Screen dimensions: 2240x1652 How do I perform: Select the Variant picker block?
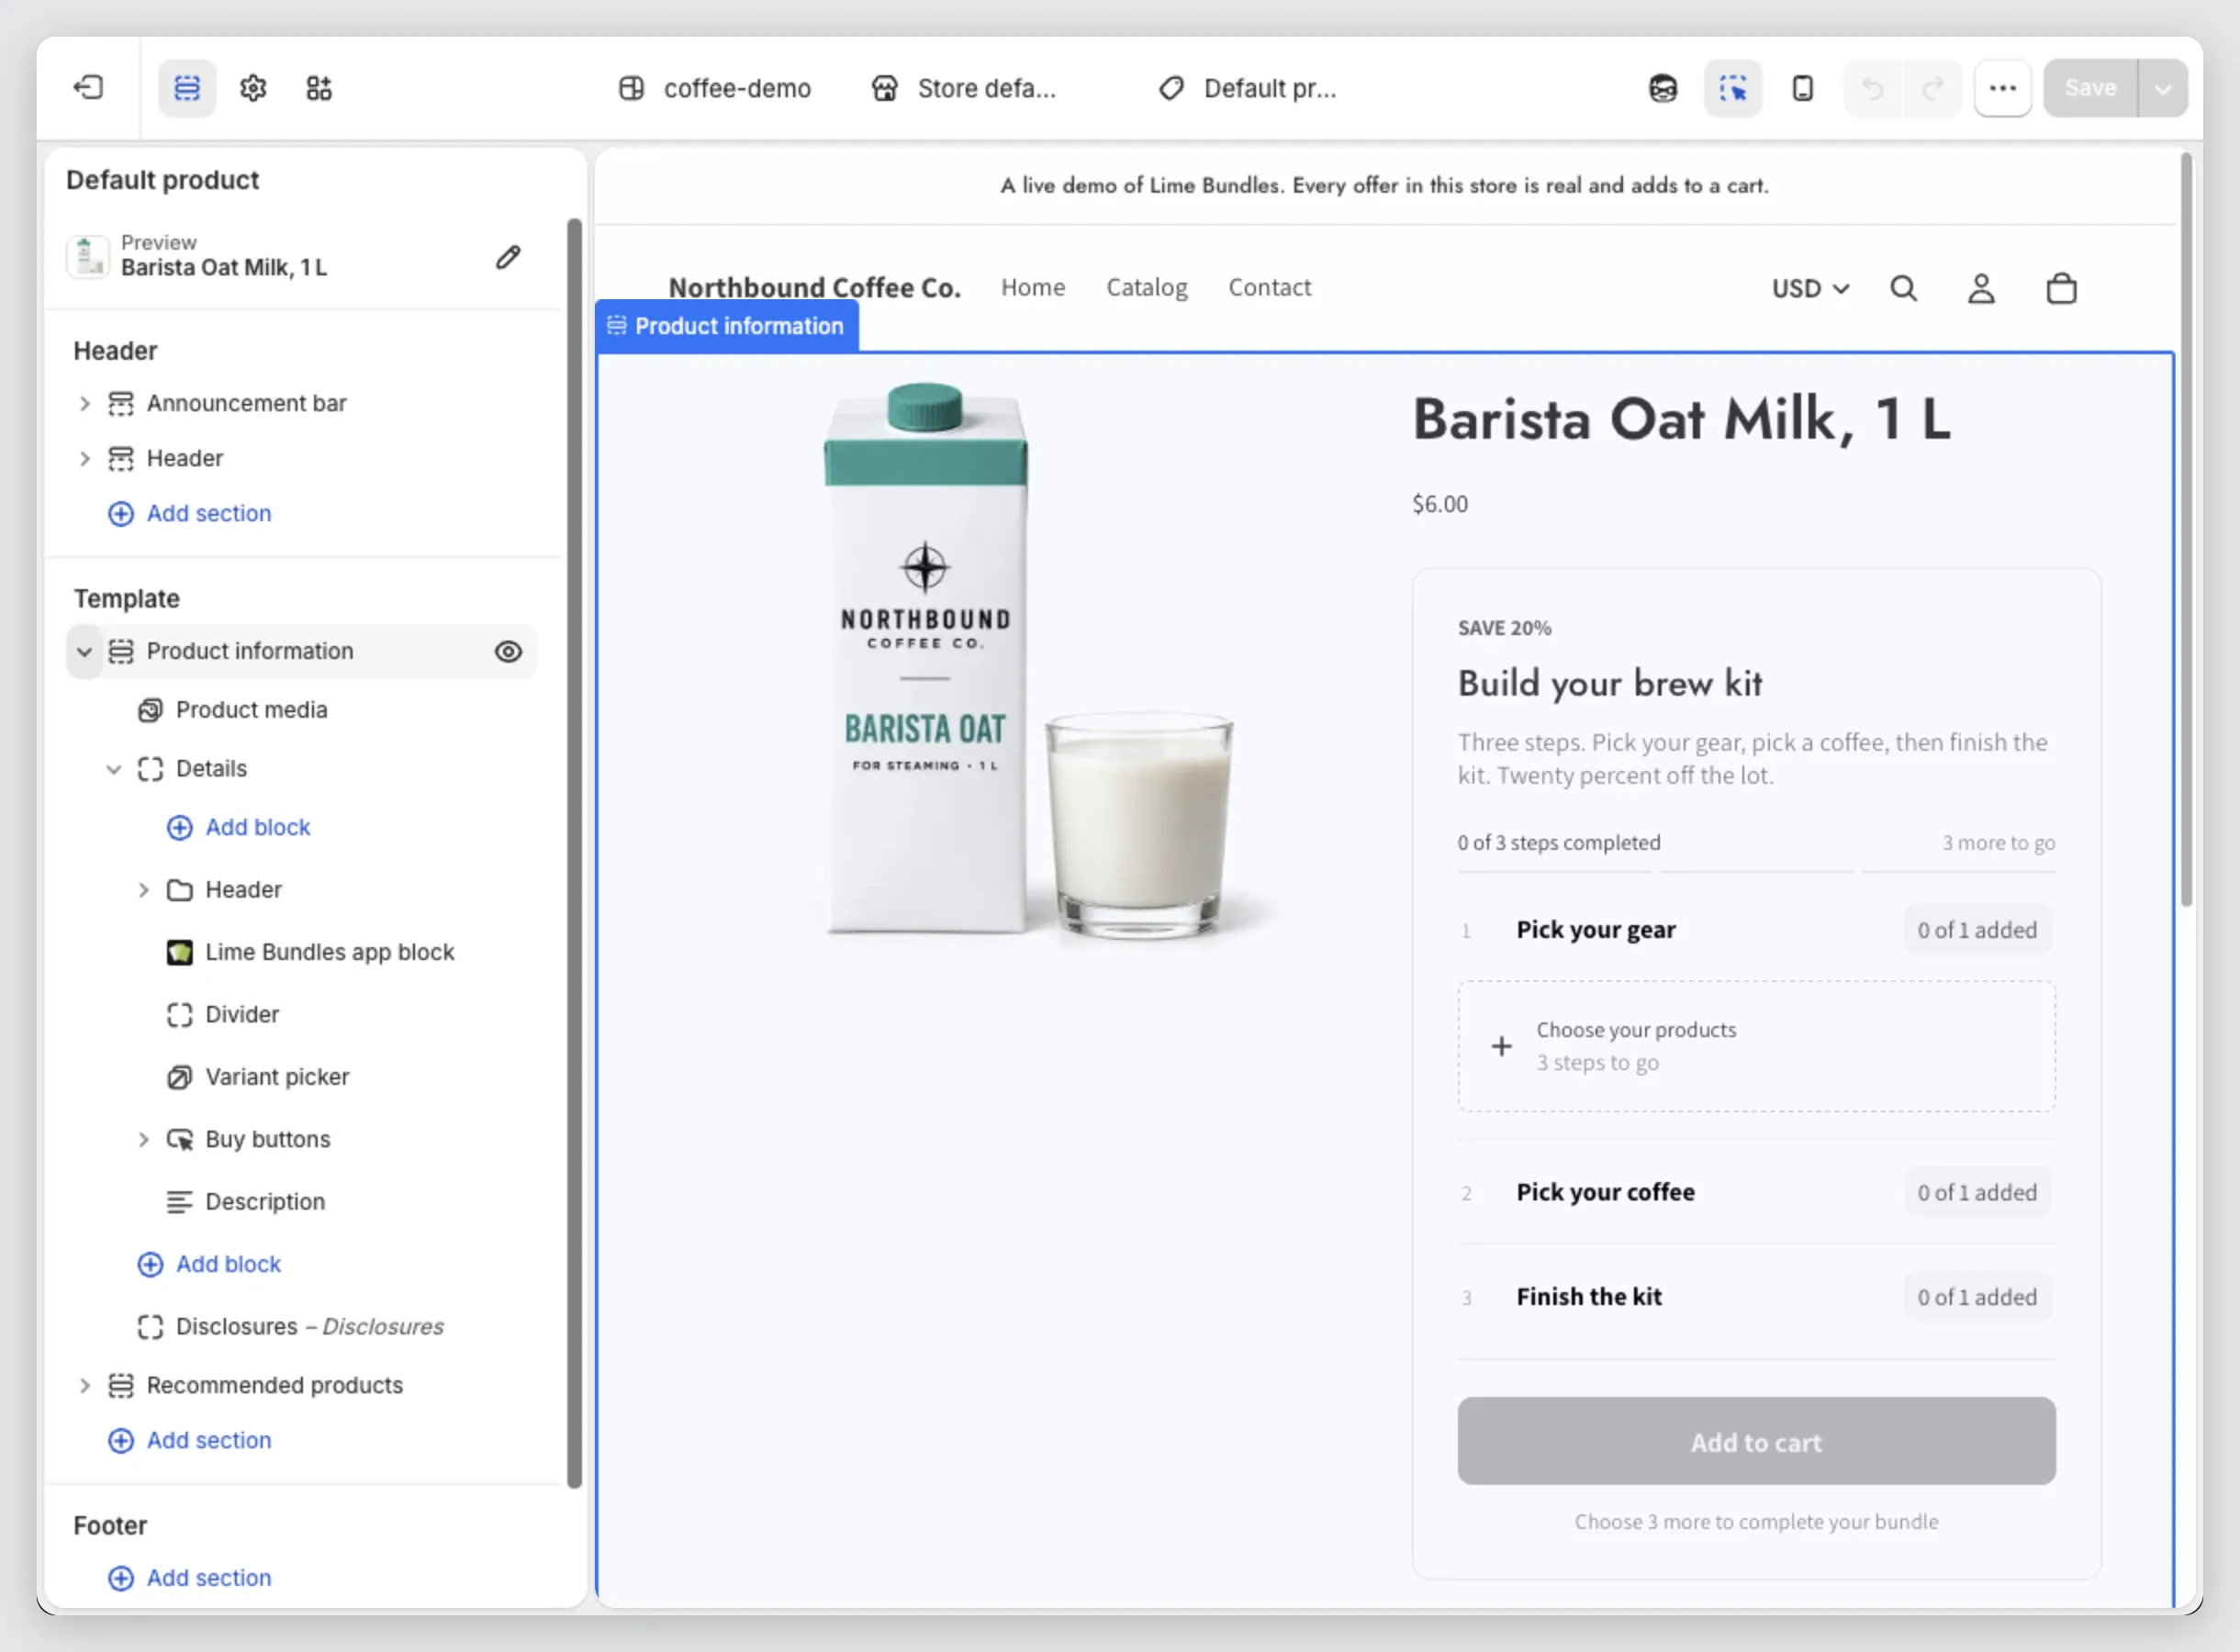[x=277, y=1076]
